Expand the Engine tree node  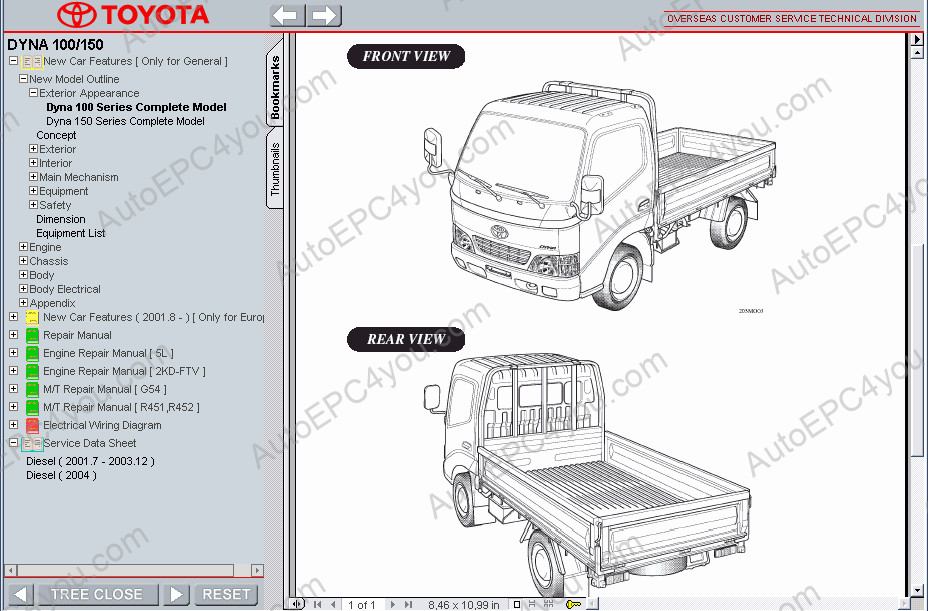23,247
